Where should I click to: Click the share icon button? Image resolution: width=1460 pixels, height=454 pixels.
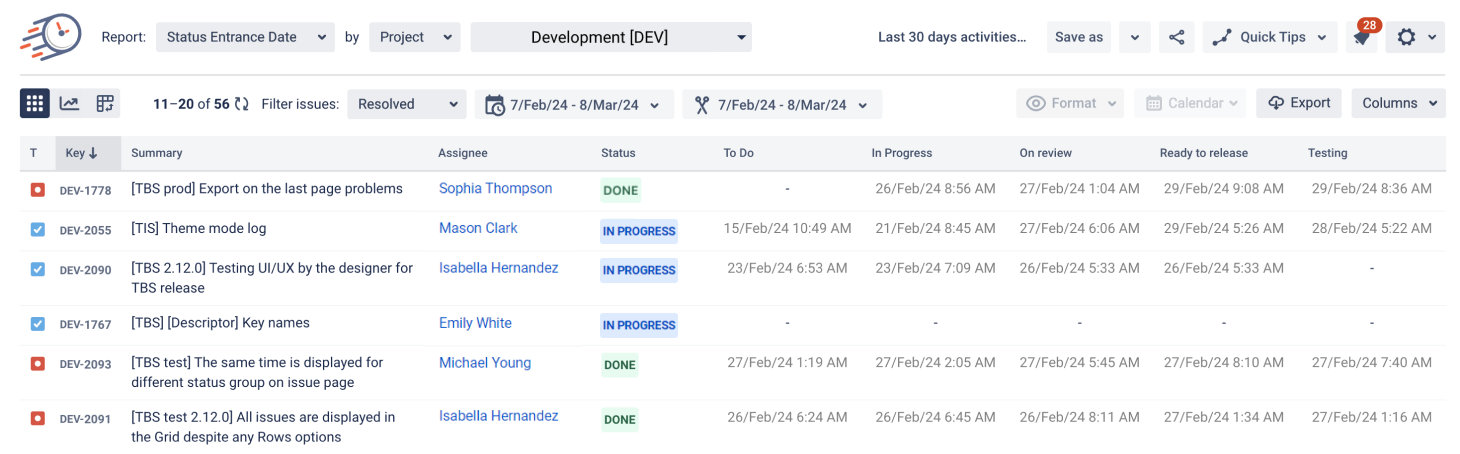(x=1177, y=37)
